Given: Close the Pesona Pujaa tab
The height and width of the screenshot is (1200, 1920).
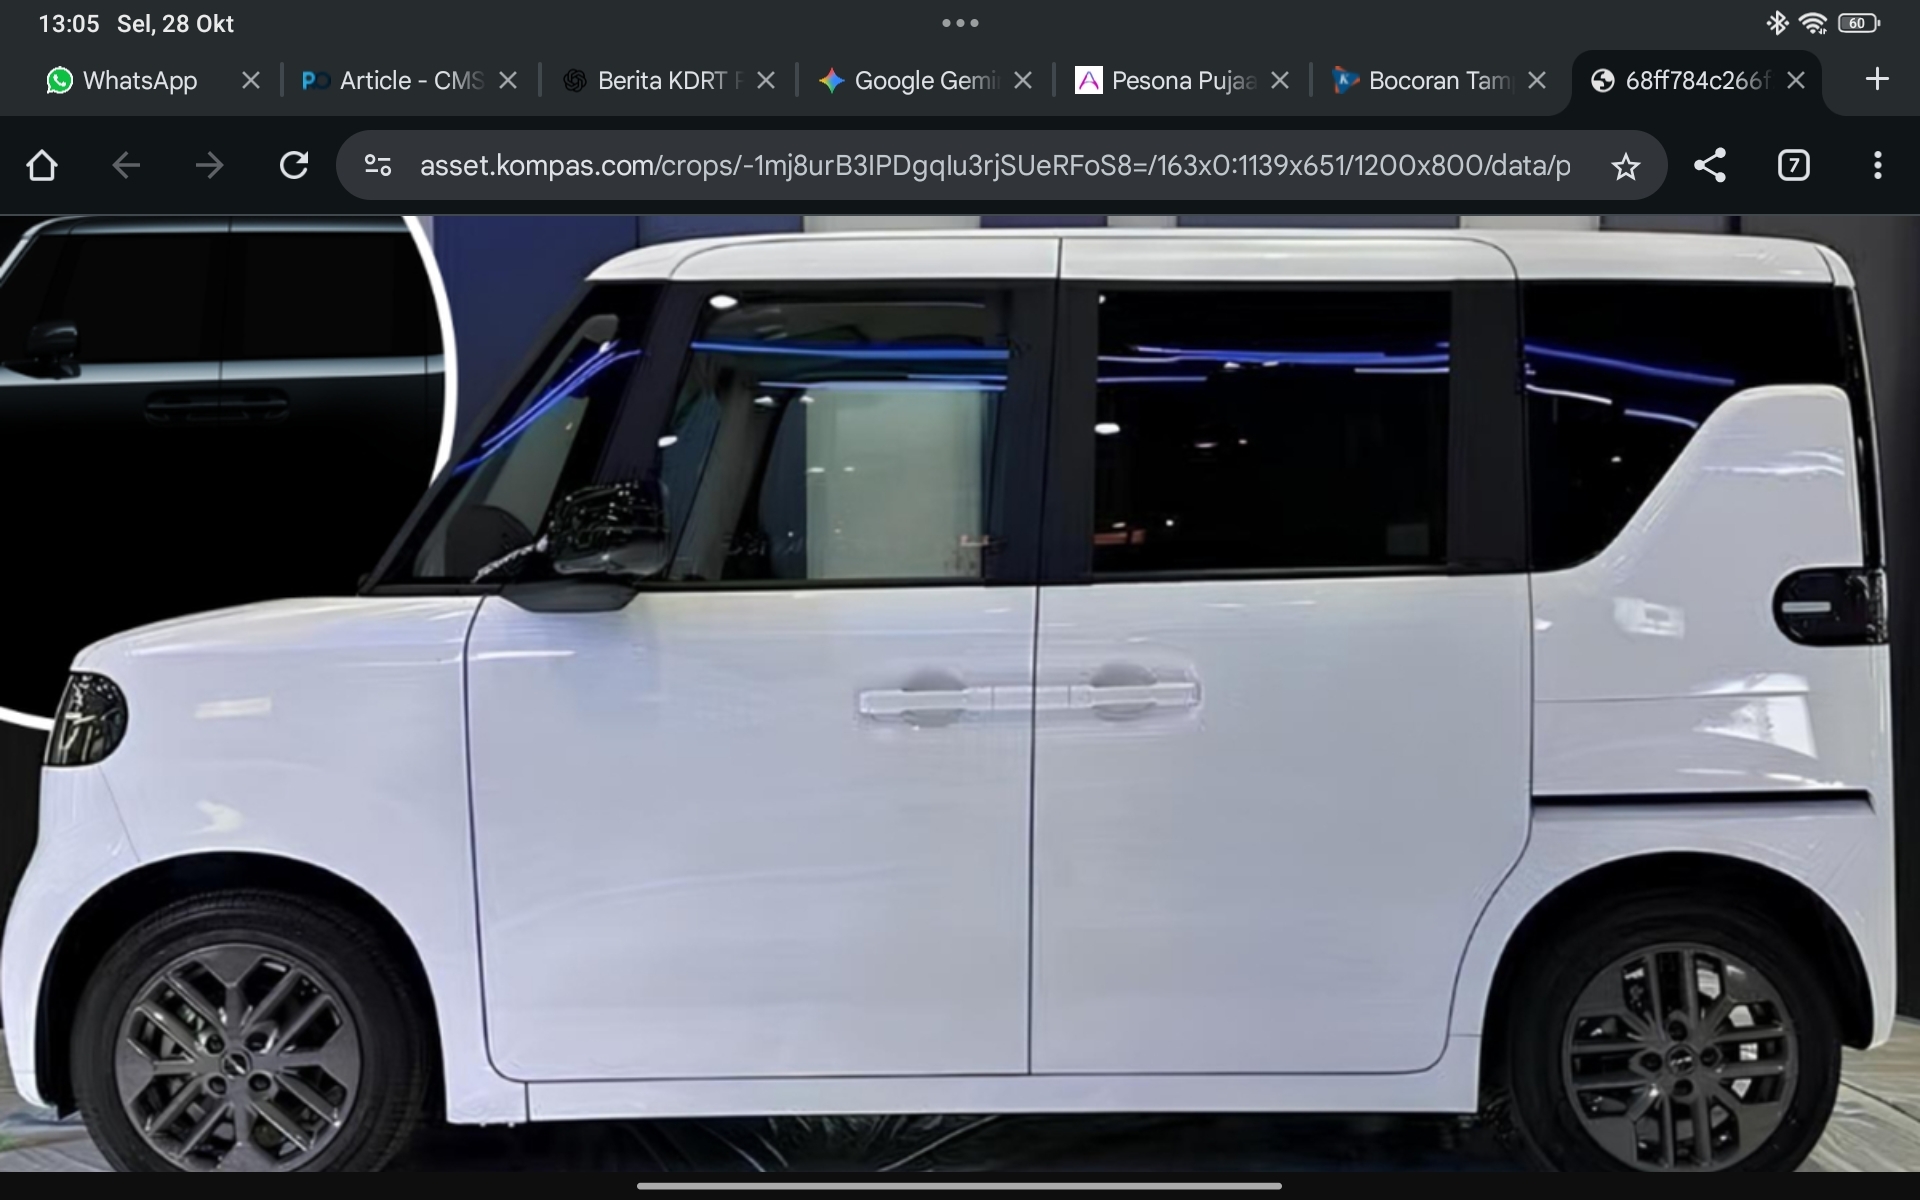Looking at the screenshot, I should point(1280,80).
